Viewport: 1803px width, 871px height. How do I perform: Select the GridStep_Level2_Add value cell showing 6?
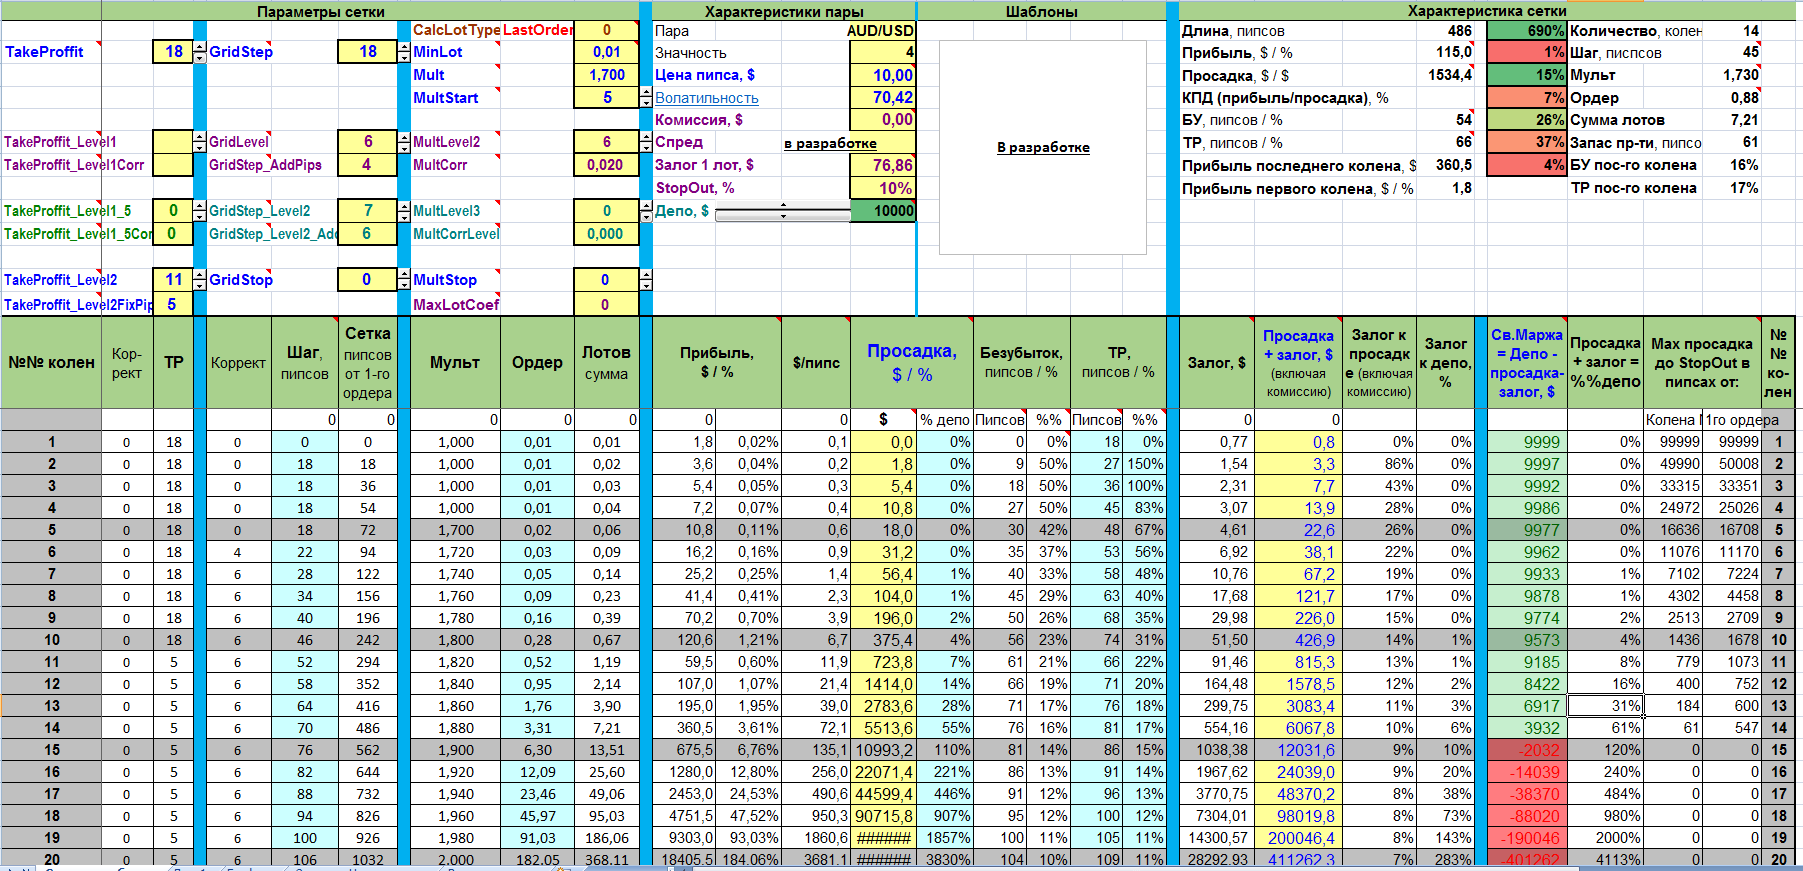coord(367,234)
